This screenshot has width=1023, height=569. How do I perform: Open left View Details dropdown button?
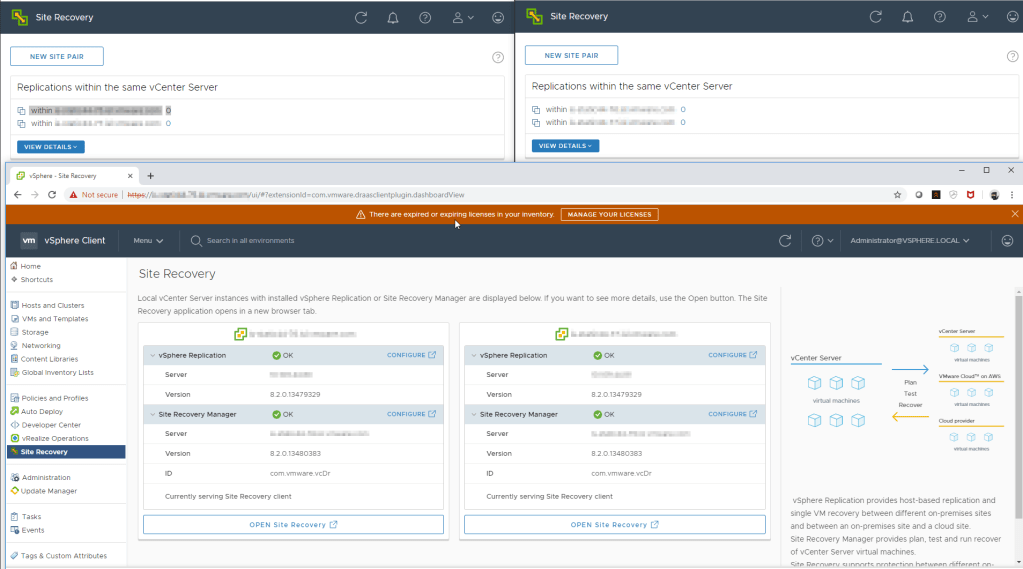click(50, 146)
